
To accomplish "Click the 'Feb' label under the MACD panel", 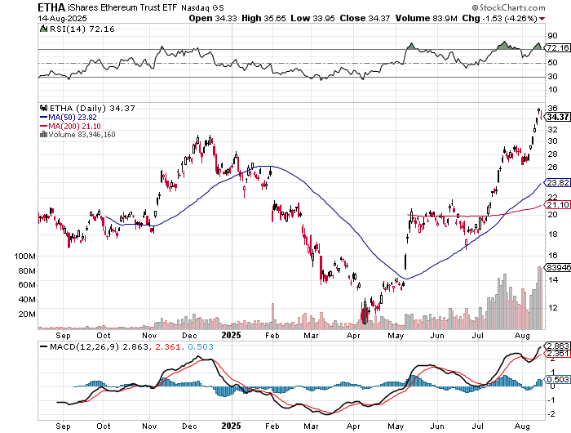I will (x=272, y=426).
